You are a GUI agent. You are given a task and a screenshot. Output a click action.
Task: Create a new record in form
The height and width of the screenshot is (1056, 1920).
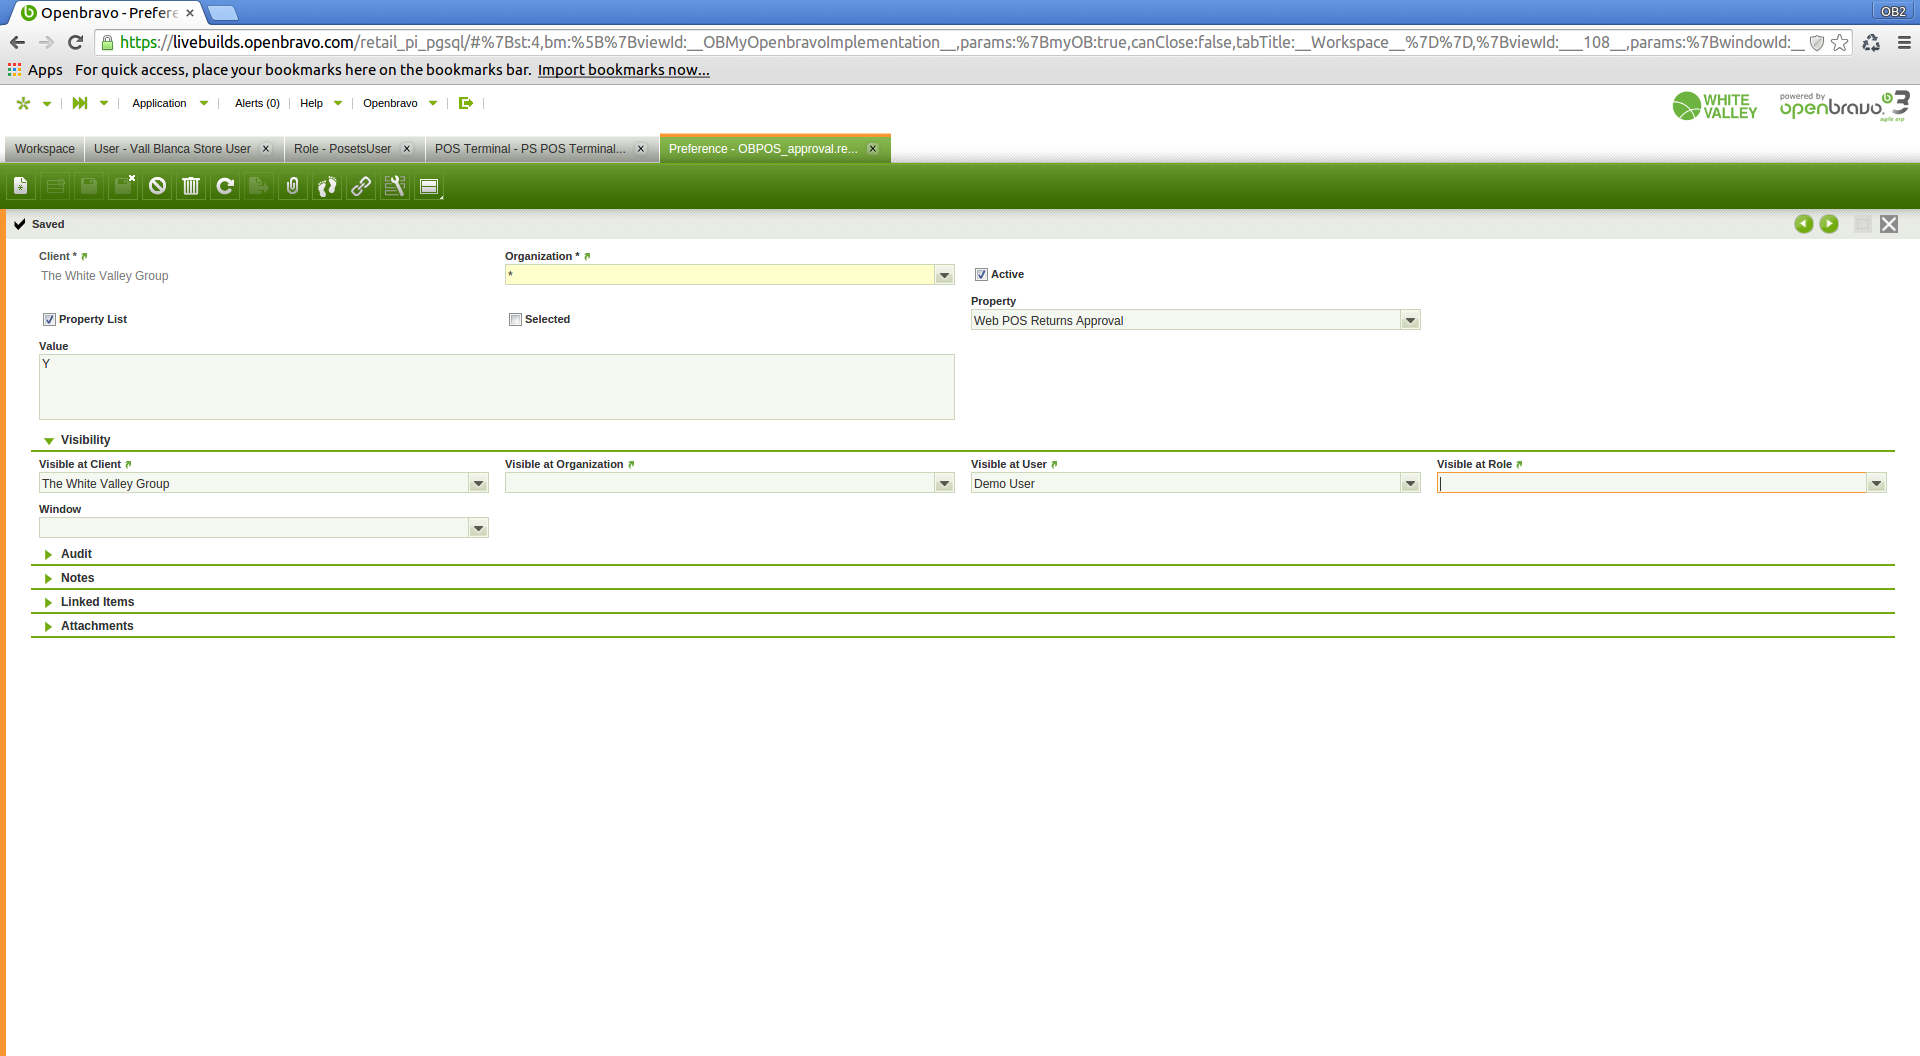click(x=21, y=186)
